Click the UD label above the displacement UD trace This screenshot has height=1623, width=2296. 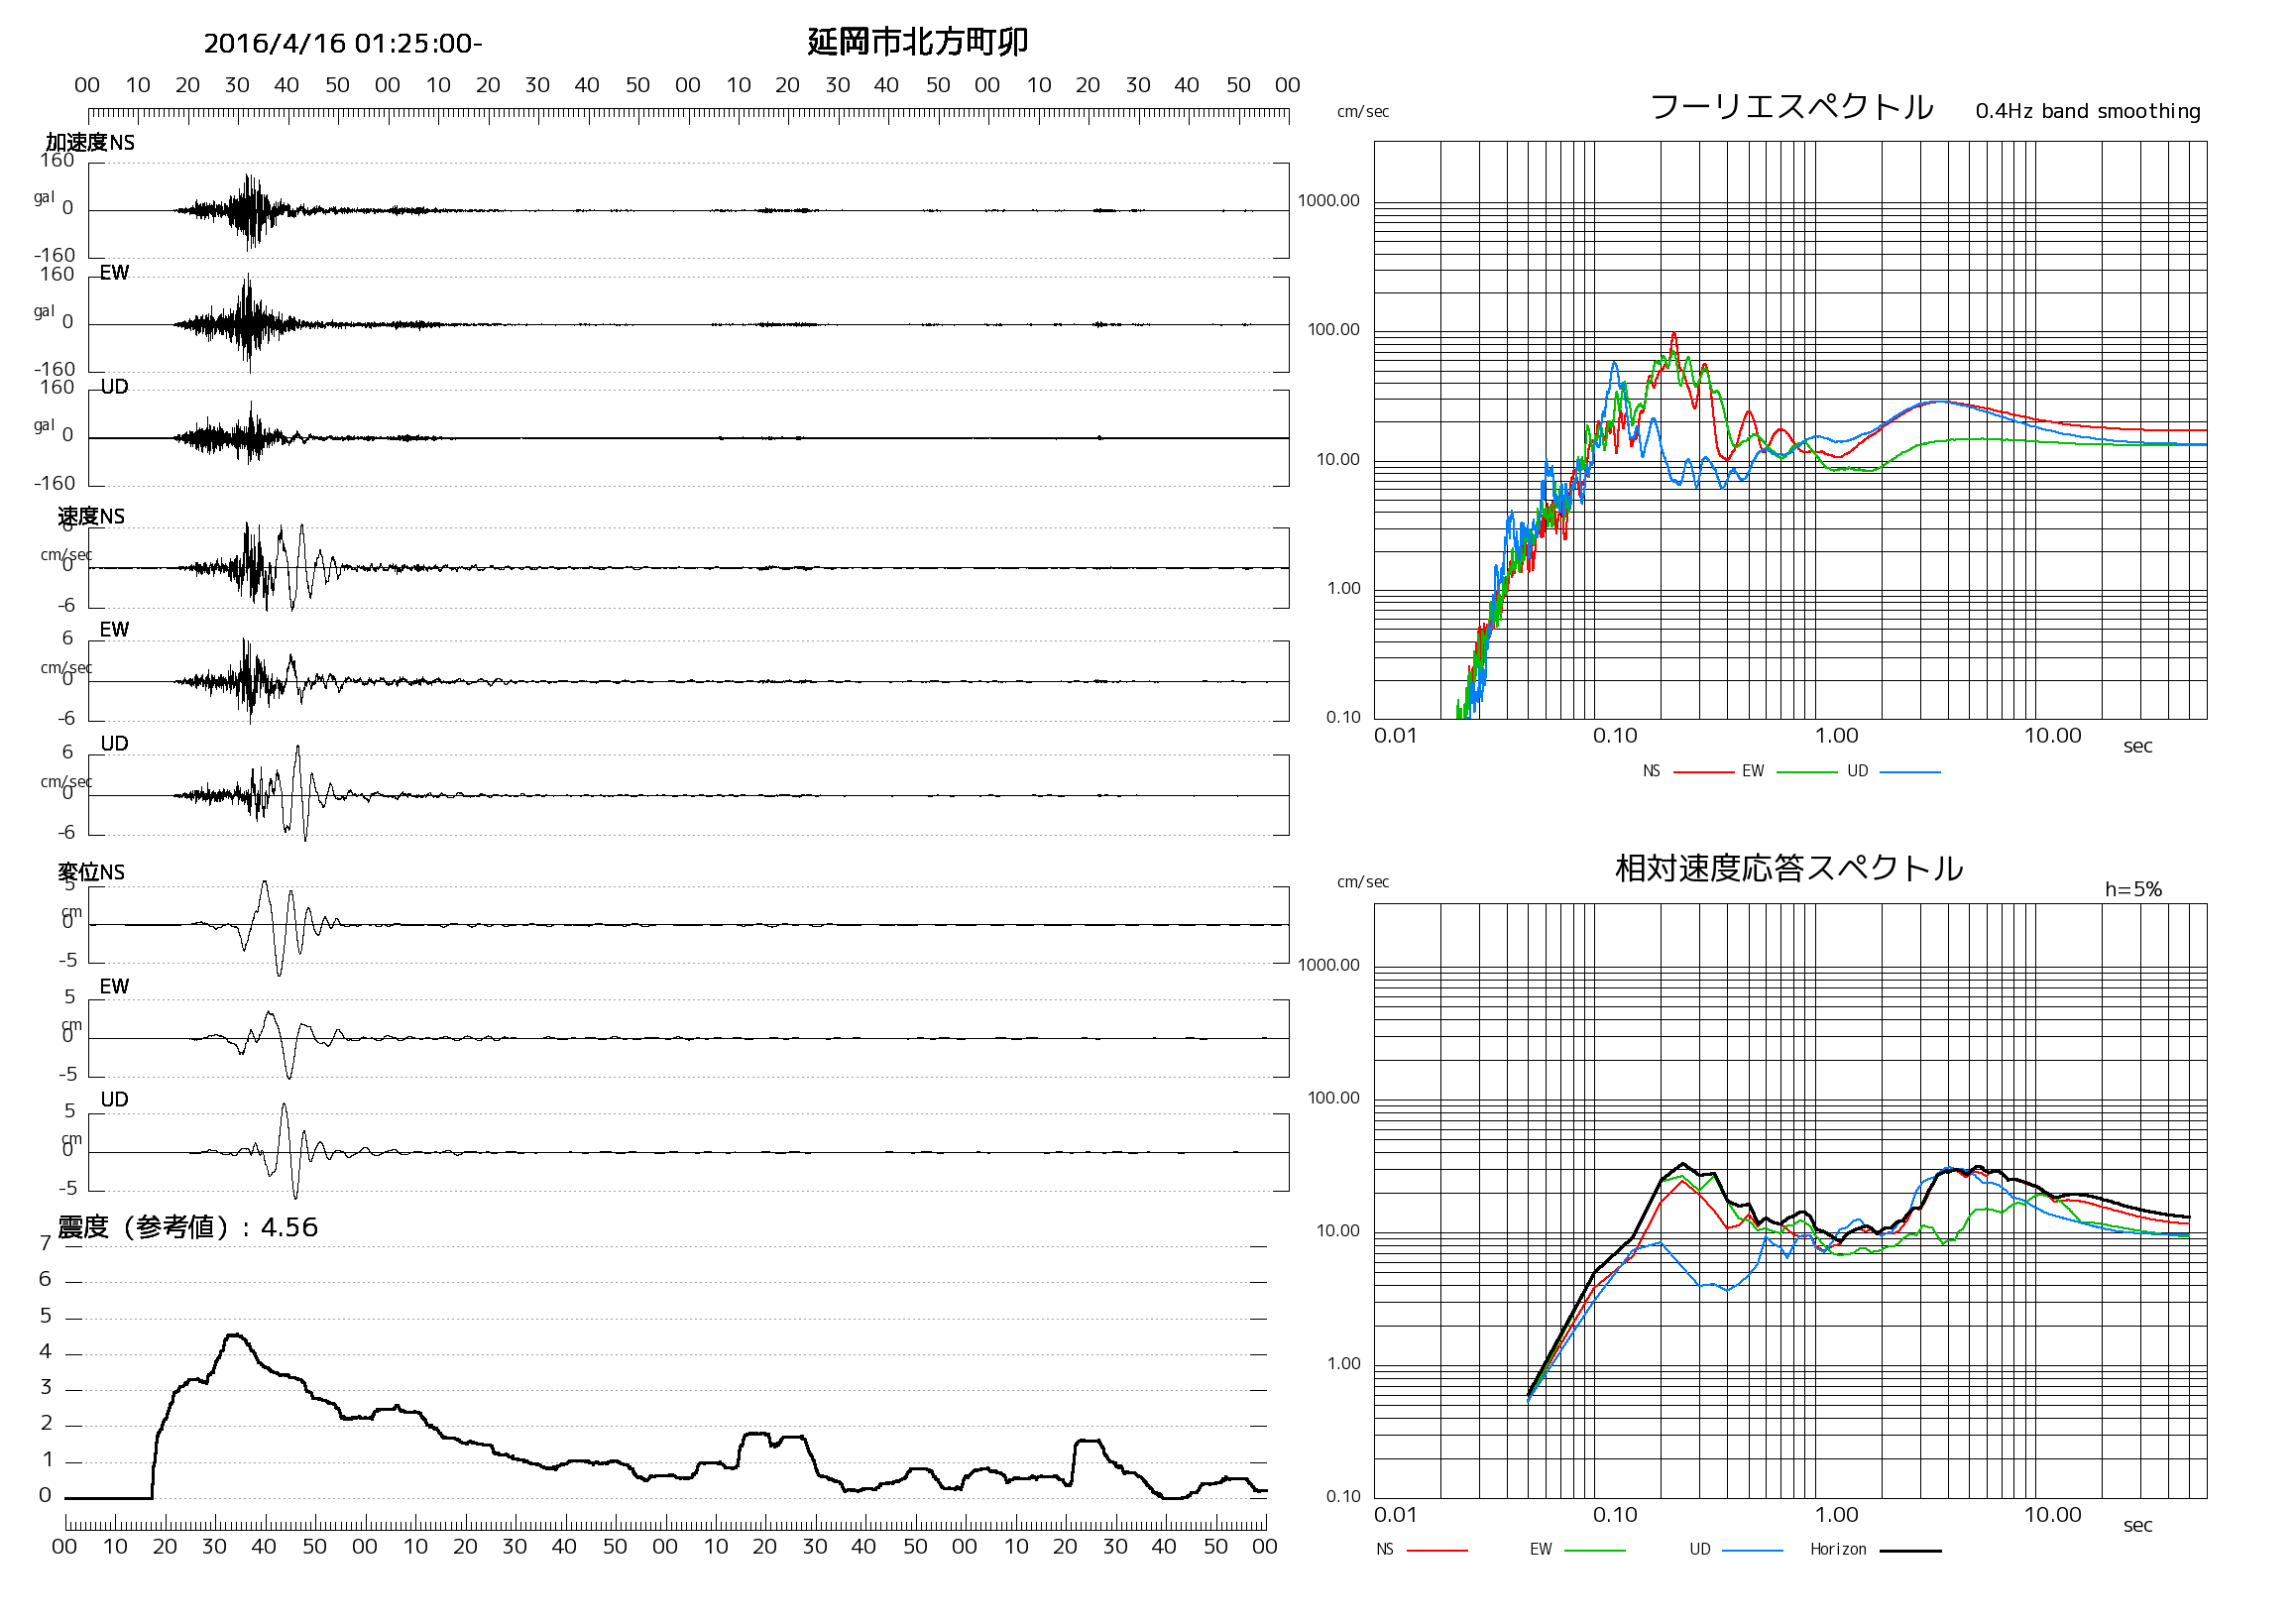tap(114, 1100)
